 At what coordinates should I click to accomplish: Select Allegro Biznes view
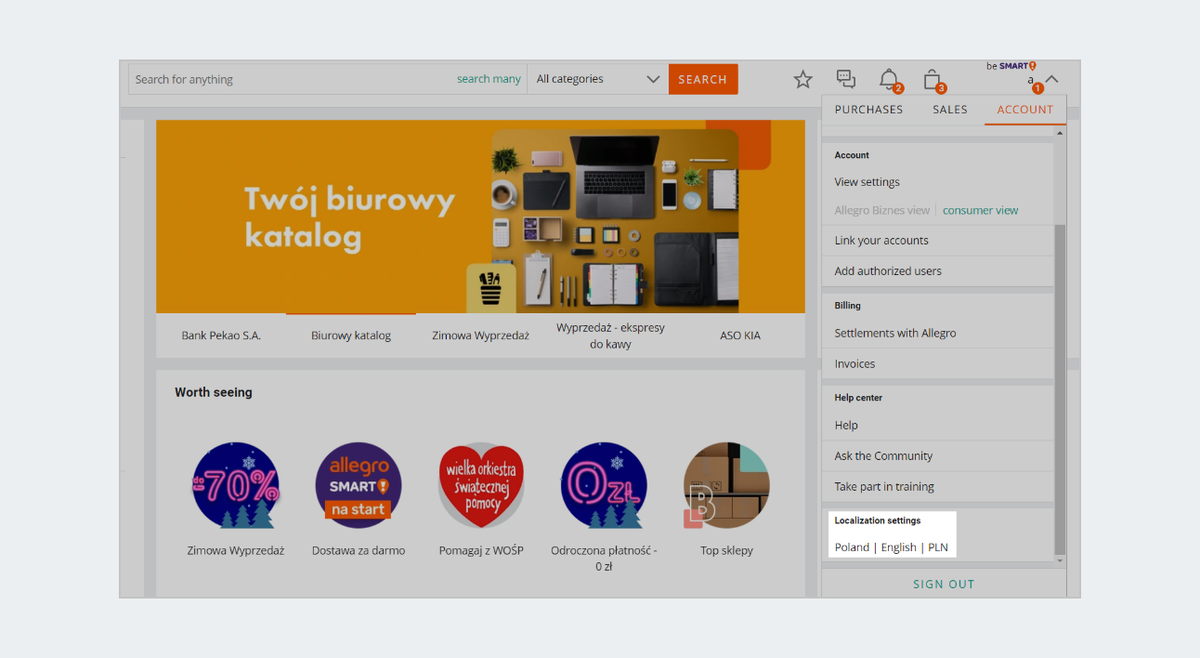pos(882,210)
